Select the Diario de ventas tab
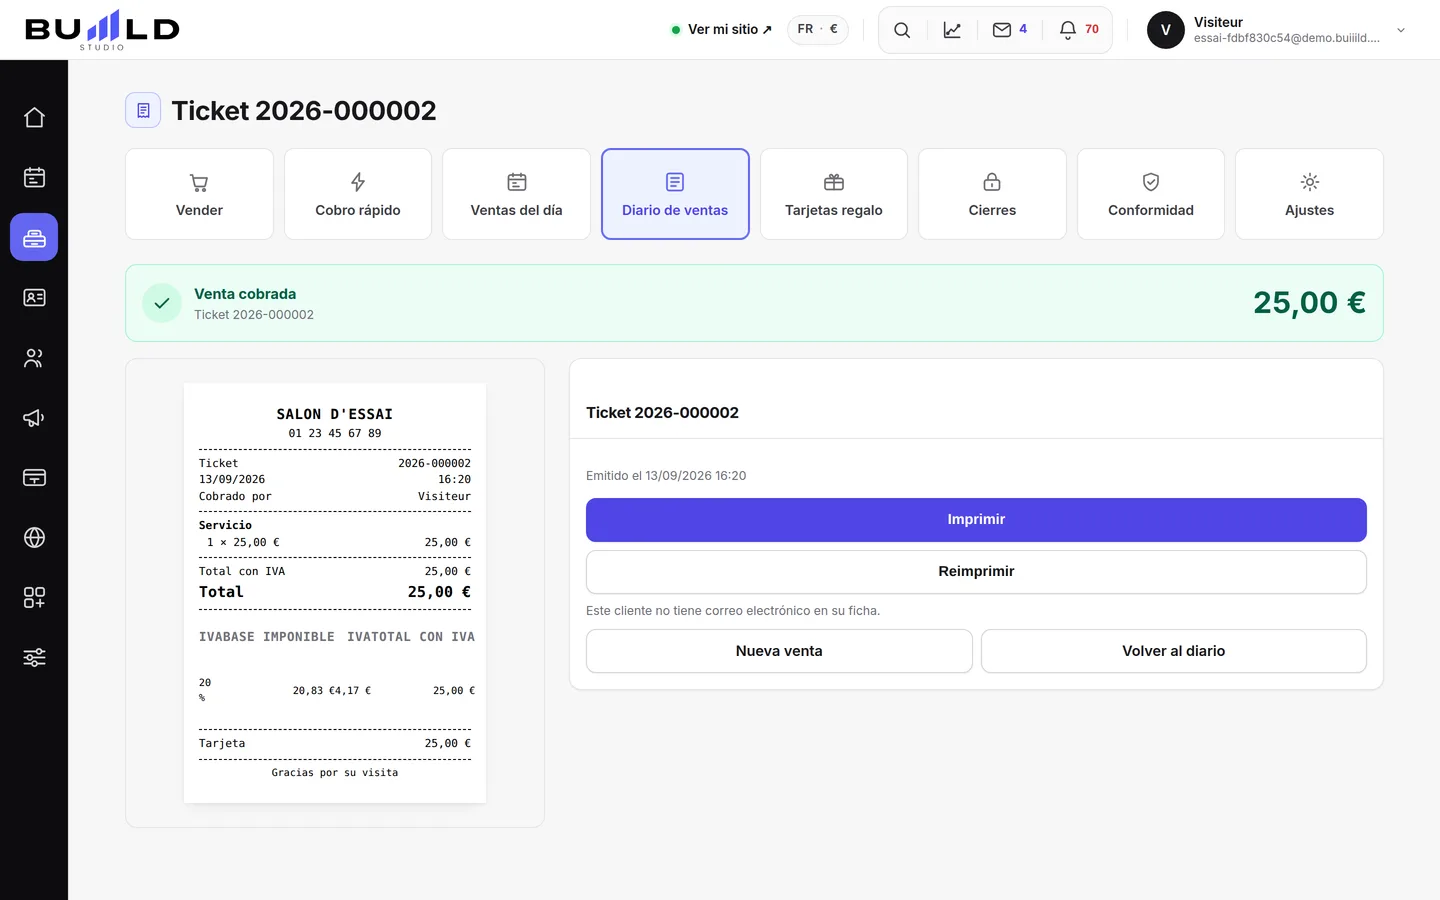Viewport: 1440px width, 900px height. tap(675, 194)
